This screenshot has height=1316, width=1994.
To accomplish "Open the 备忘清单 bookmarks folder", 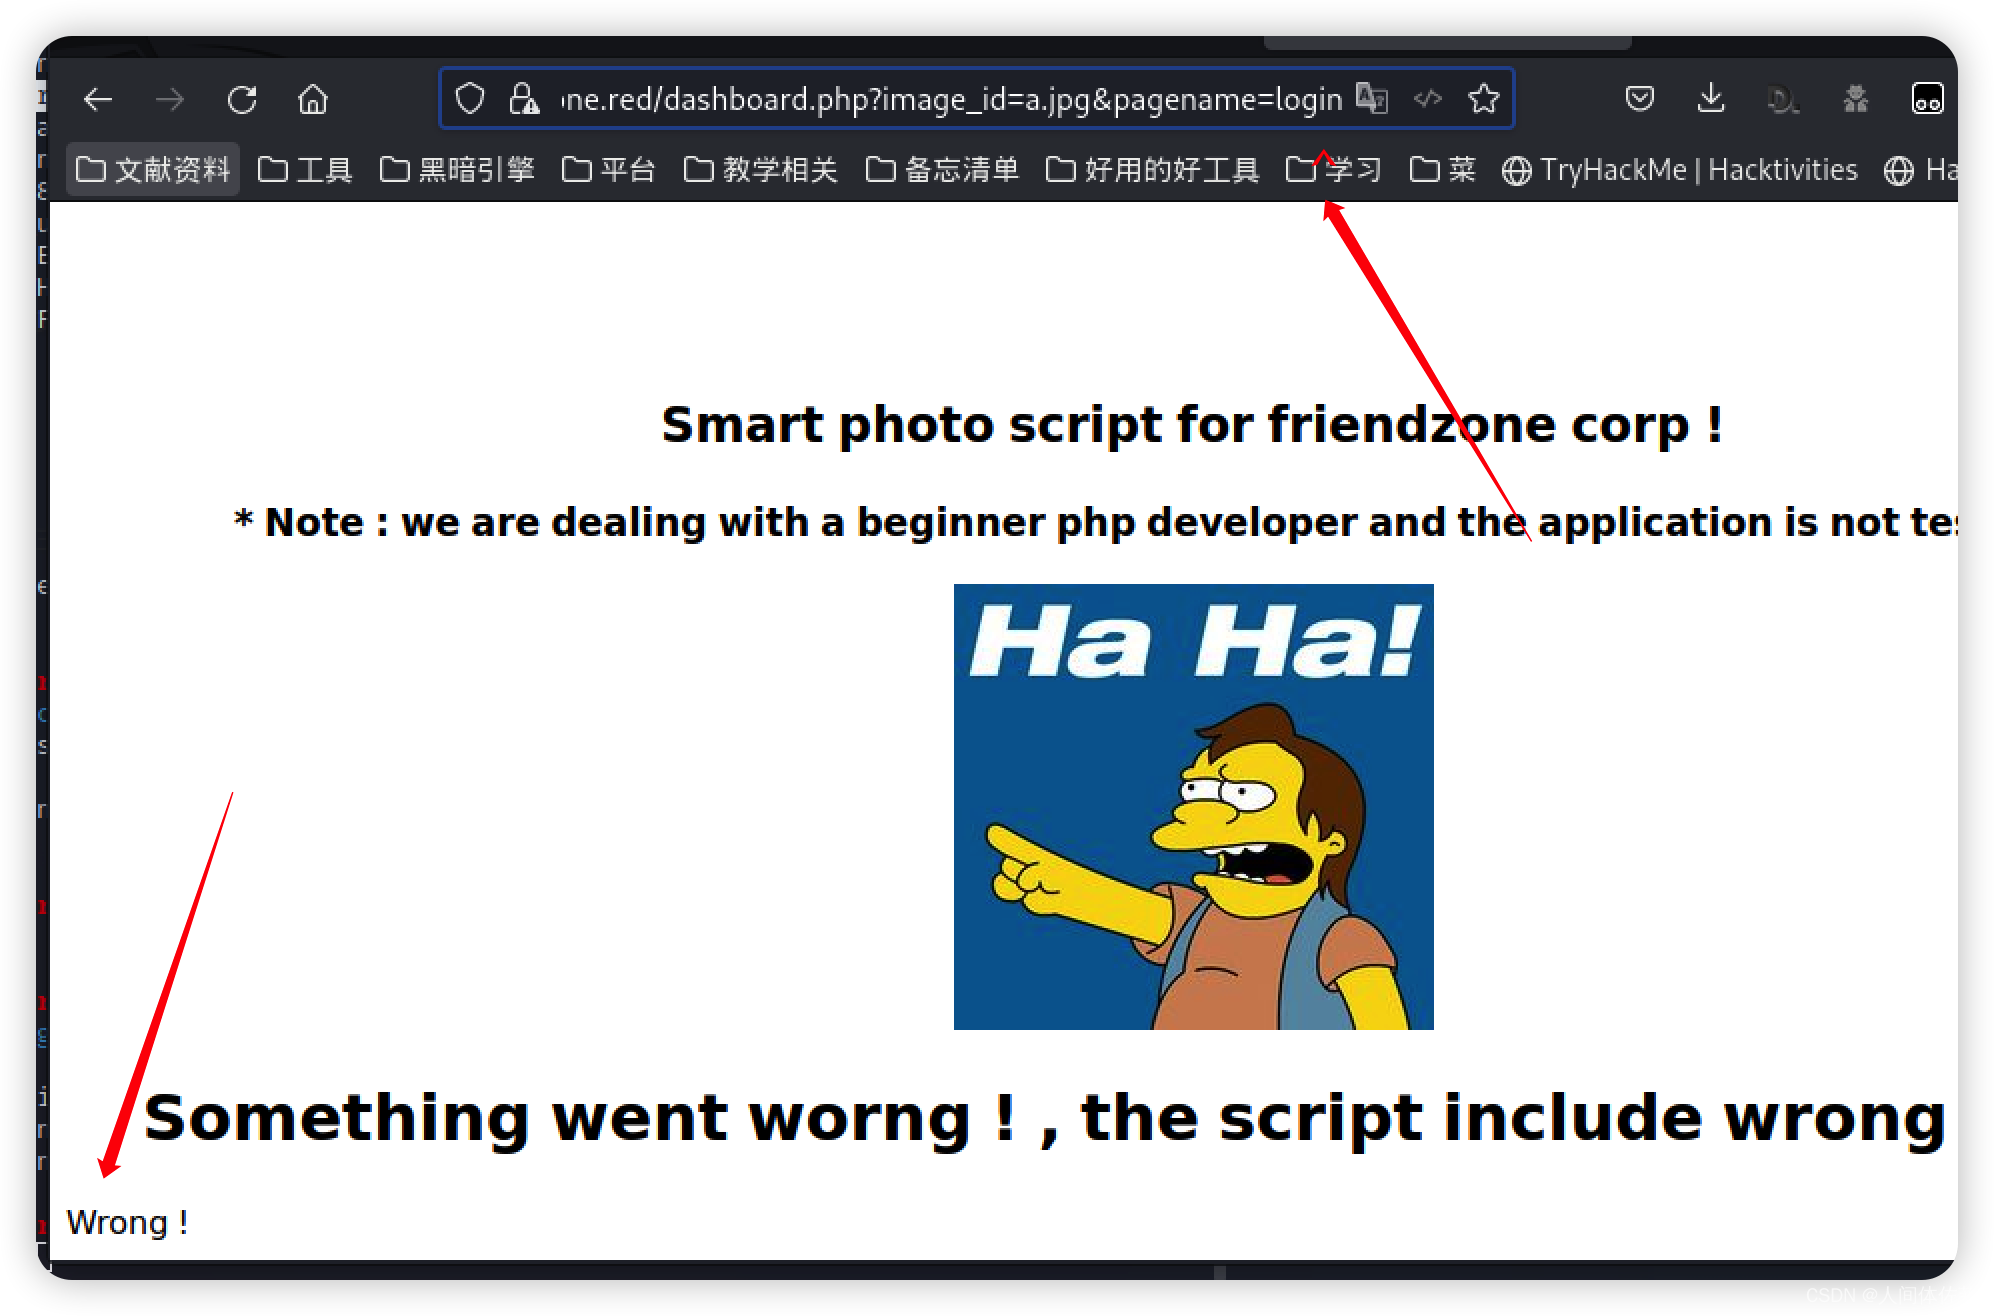I will click(943, 170).
